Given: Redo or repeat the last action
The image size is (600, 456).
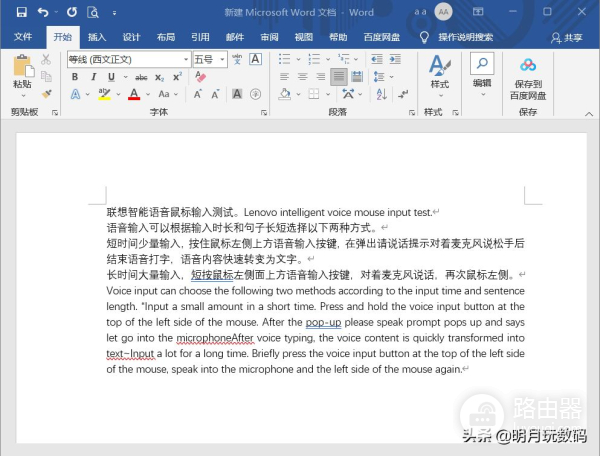Looking at the screenshot, I should tap(72, 12).
